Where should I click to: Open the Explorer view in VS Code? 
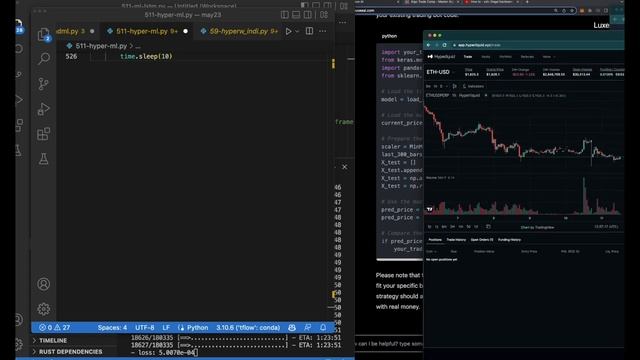tap(43, 34)
